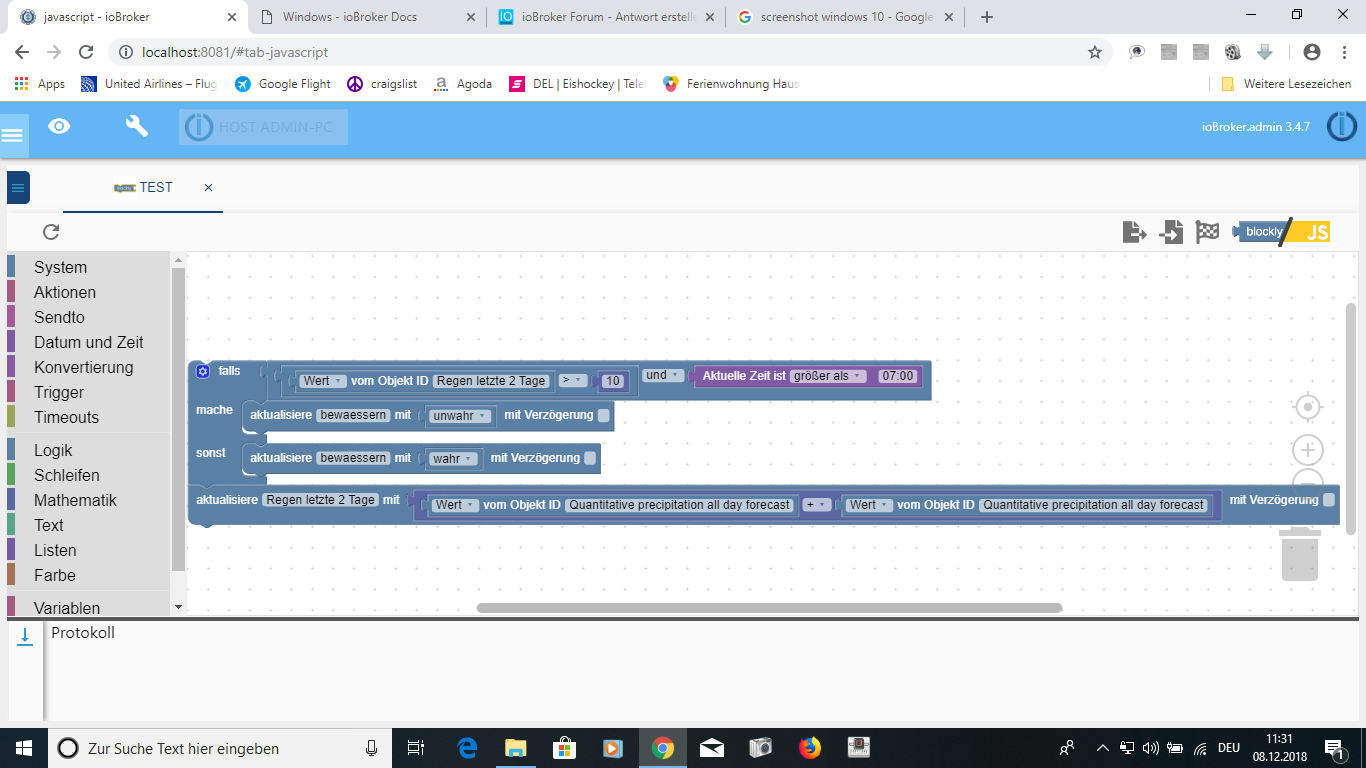Edit the time field 07:00
Image resolution: width=1366 pixels, height=768 pixels.
coord(897,376)
